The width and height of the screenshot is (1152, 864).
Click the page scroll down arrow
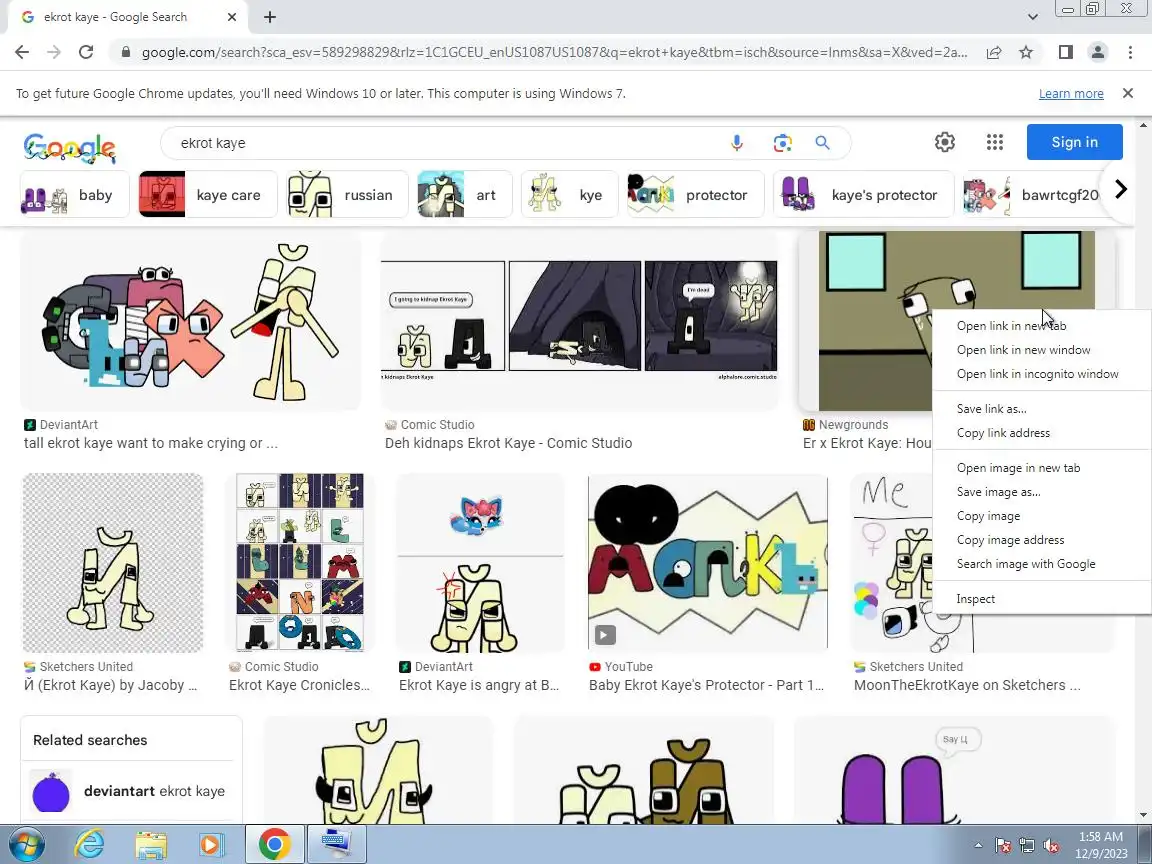tap(1144, 816)
